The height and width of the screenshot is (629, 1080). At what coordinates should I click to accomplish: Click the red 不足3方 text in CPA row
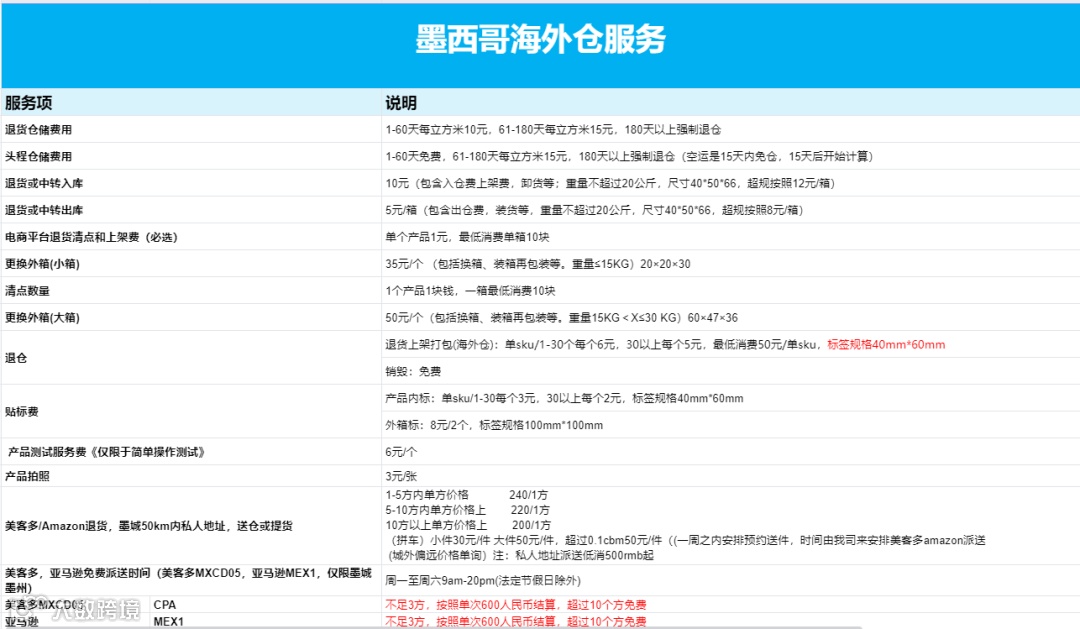(516, 604)
